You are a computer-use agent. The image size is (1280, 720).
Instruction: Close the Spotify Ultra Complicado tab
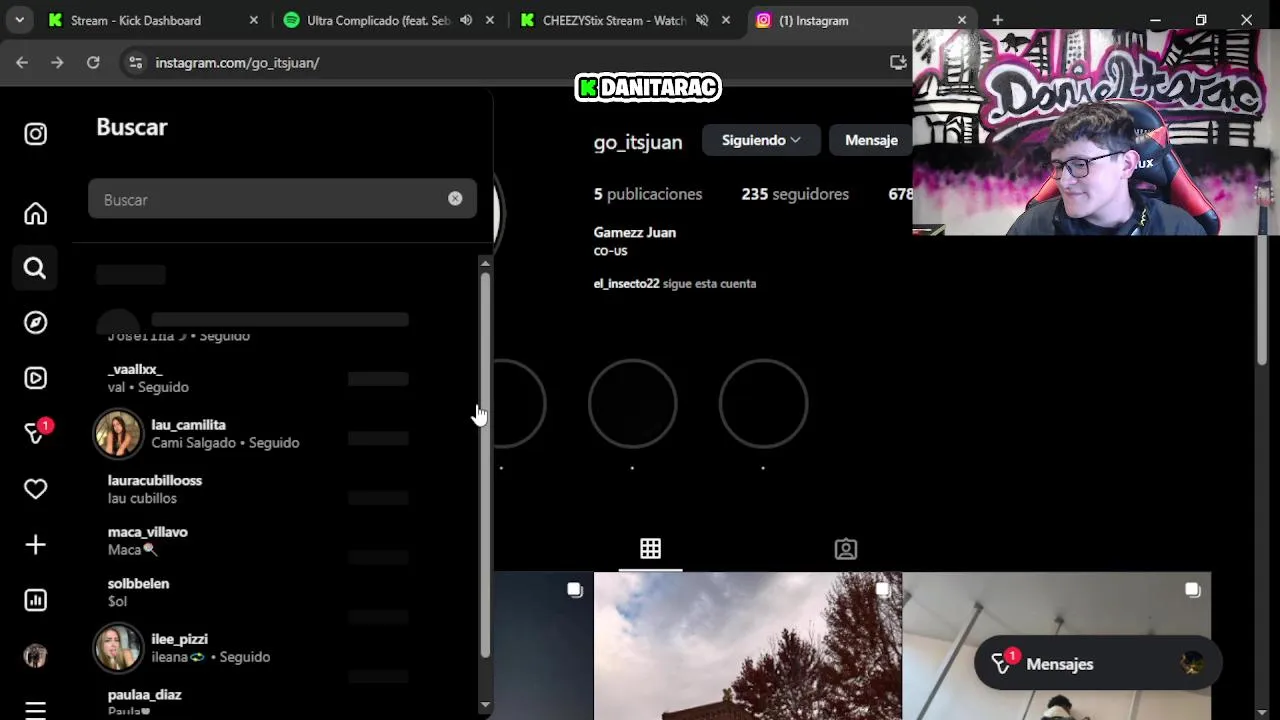coord(490,20)
